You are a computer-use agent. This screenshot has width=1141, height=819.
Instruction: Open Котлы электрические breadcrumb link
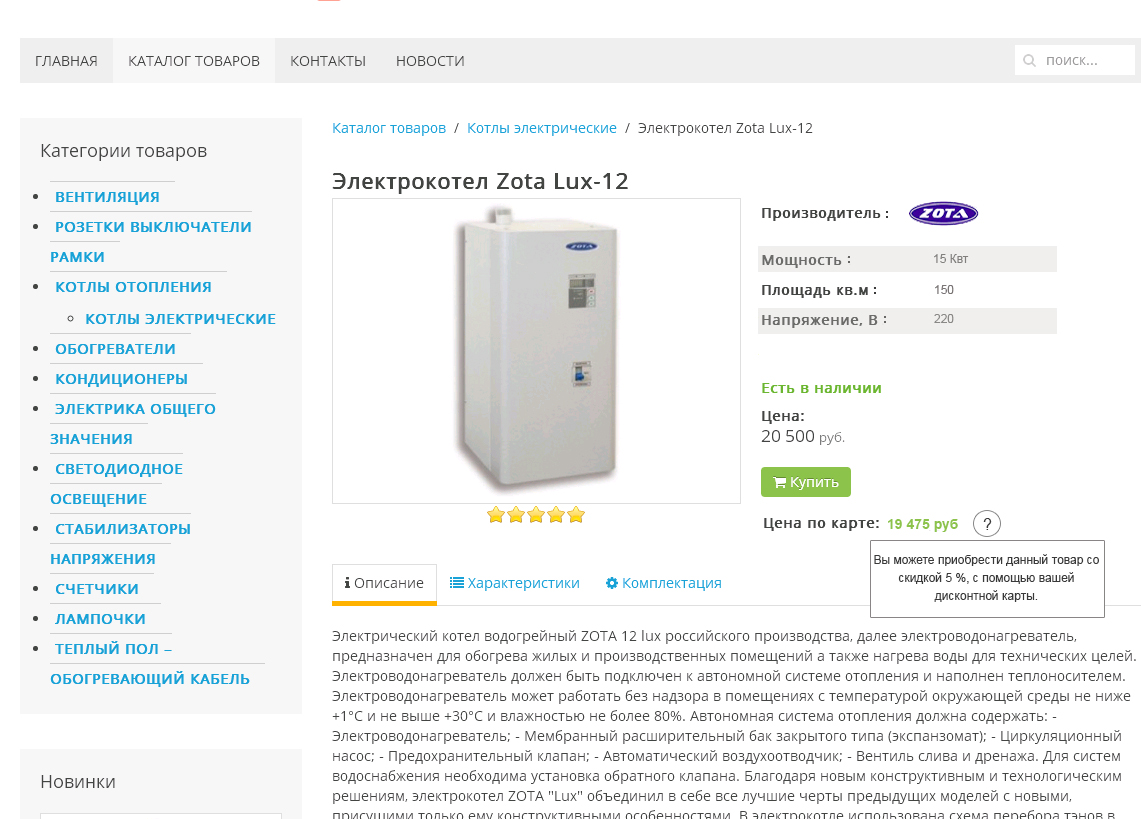[542, 128]
